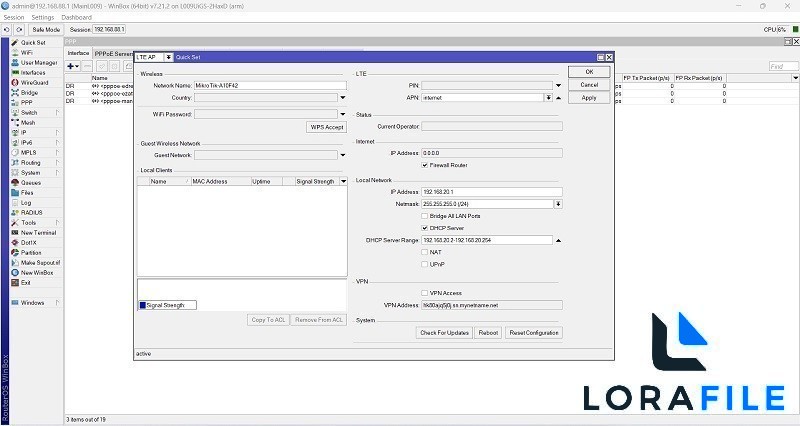Click the blue plus add button in PPP window

71,66
